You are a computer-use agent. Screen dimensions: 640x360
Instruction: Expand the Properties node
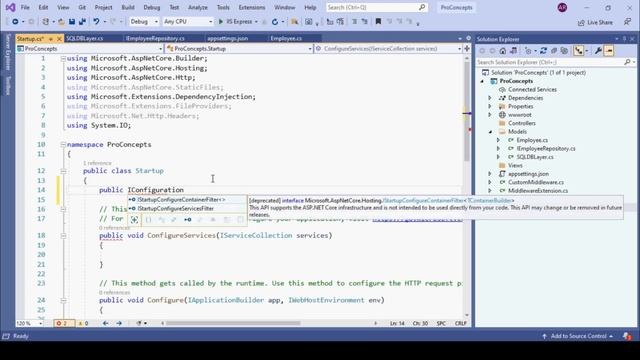(x=490, y=107)
